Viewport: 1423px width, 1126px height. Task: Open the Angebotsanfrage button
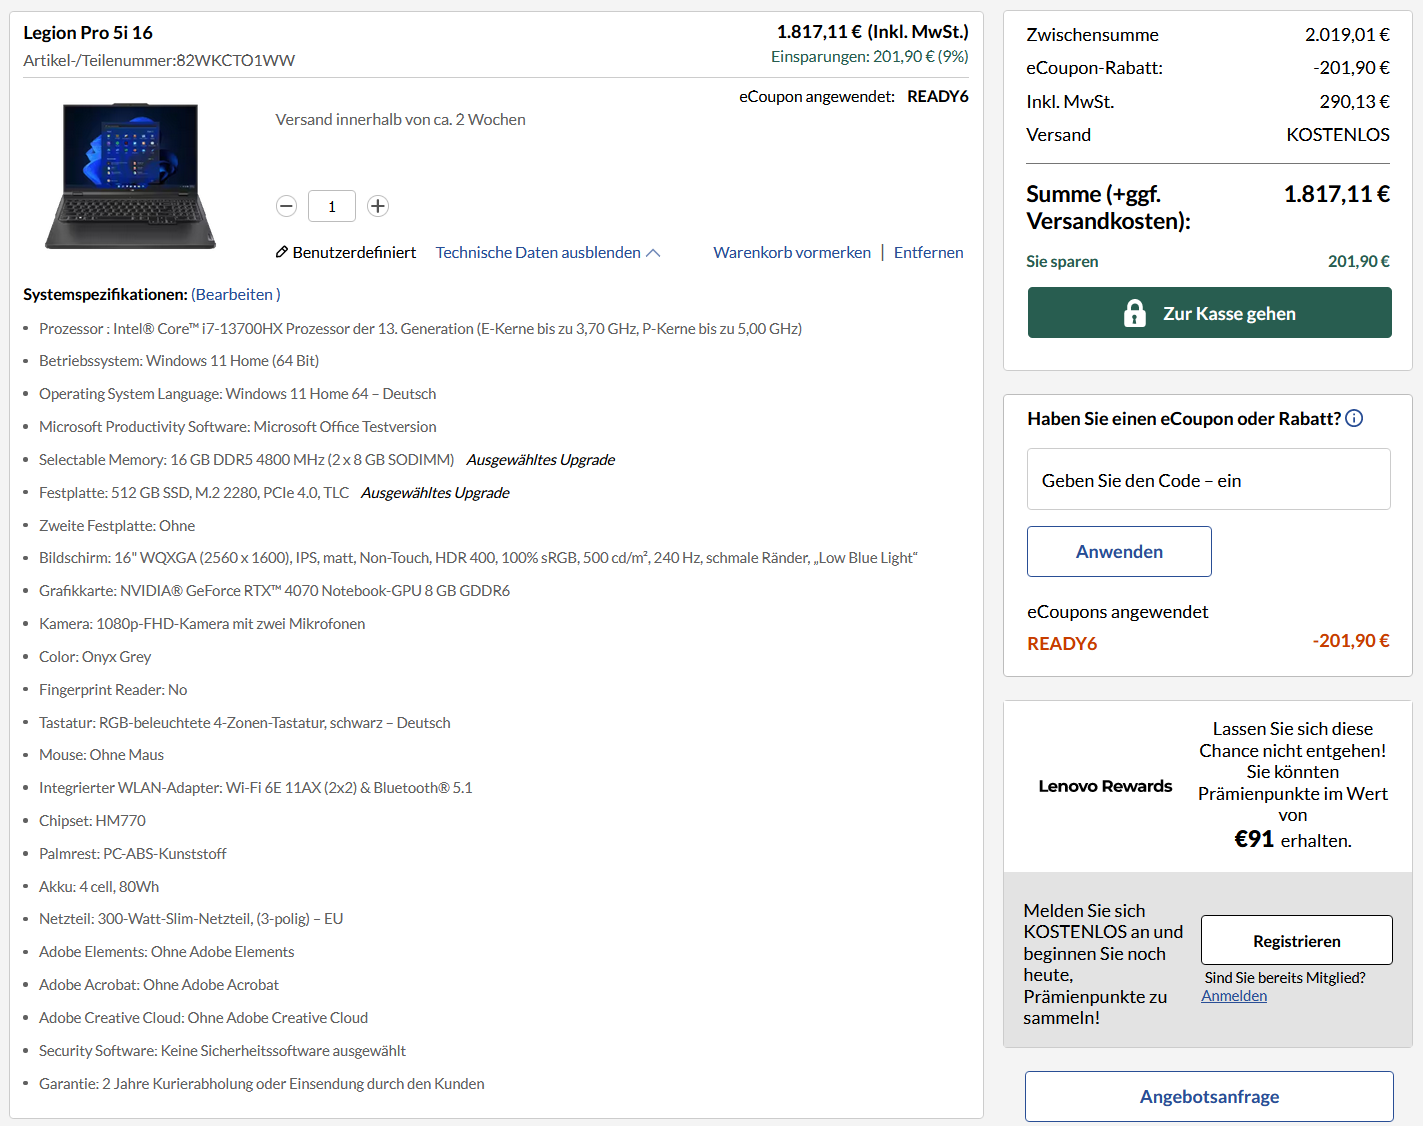[1209, 1096]
